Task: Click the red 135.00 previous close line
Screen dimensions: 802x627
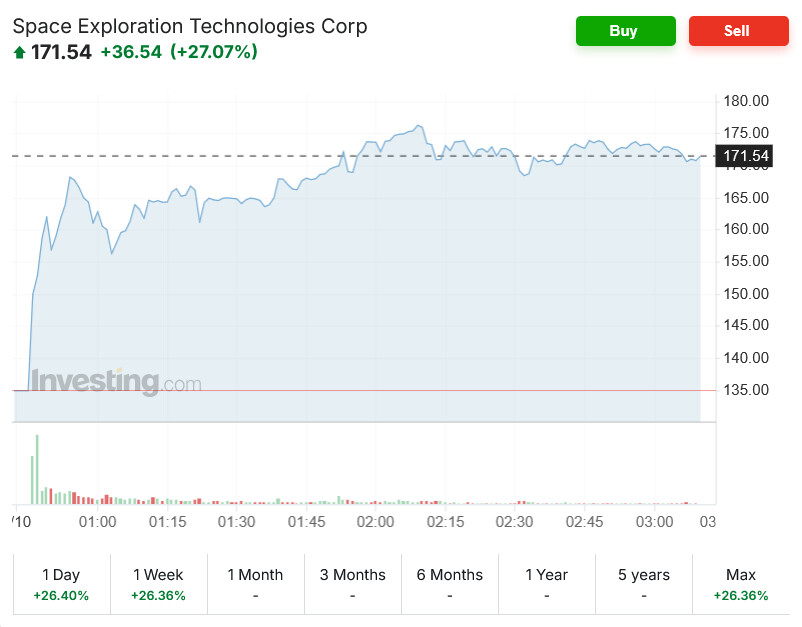Action: click(364, 390)
